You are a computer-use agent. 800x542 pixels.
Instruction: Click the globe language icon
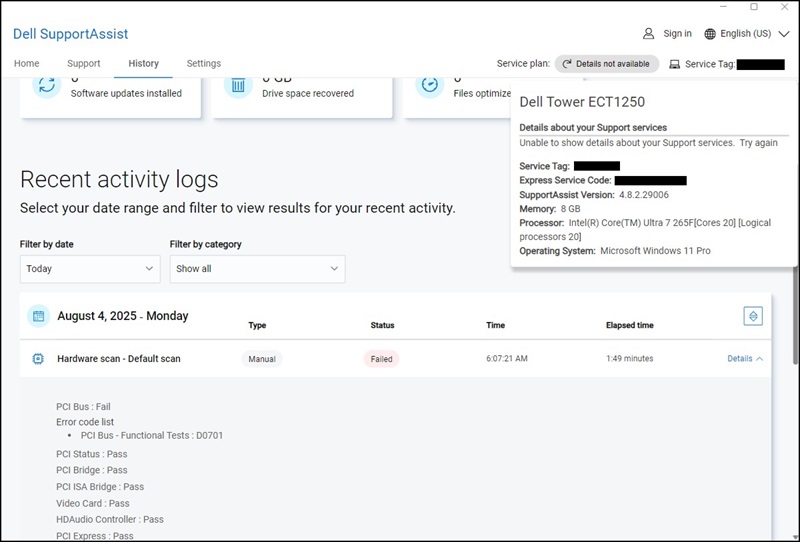pyautogui.click(x=710, y=33)
